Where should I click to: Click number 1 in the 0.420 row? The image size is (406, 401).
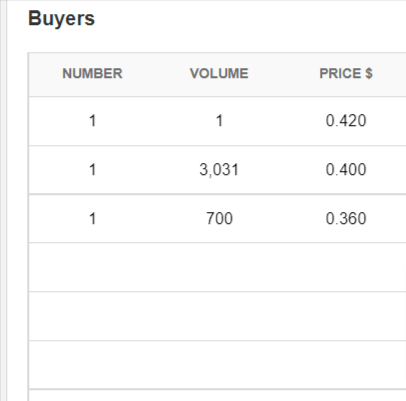click(x=92, y=121)
